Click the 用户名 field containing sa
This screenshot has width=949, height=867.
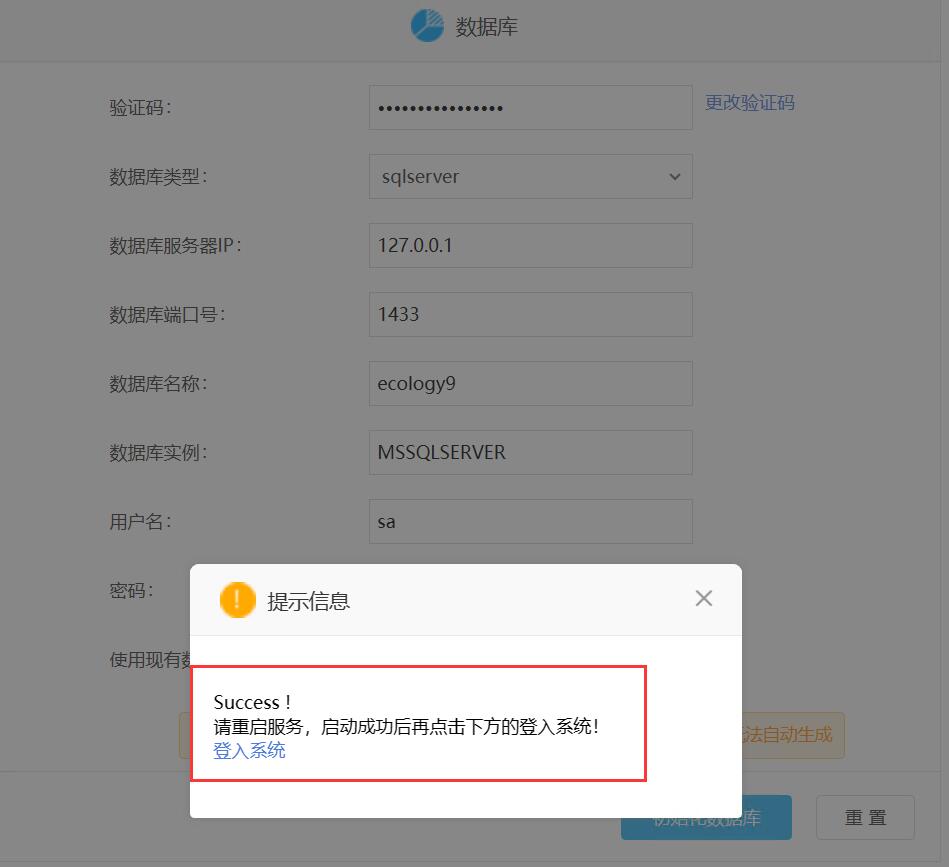(531, 522)
